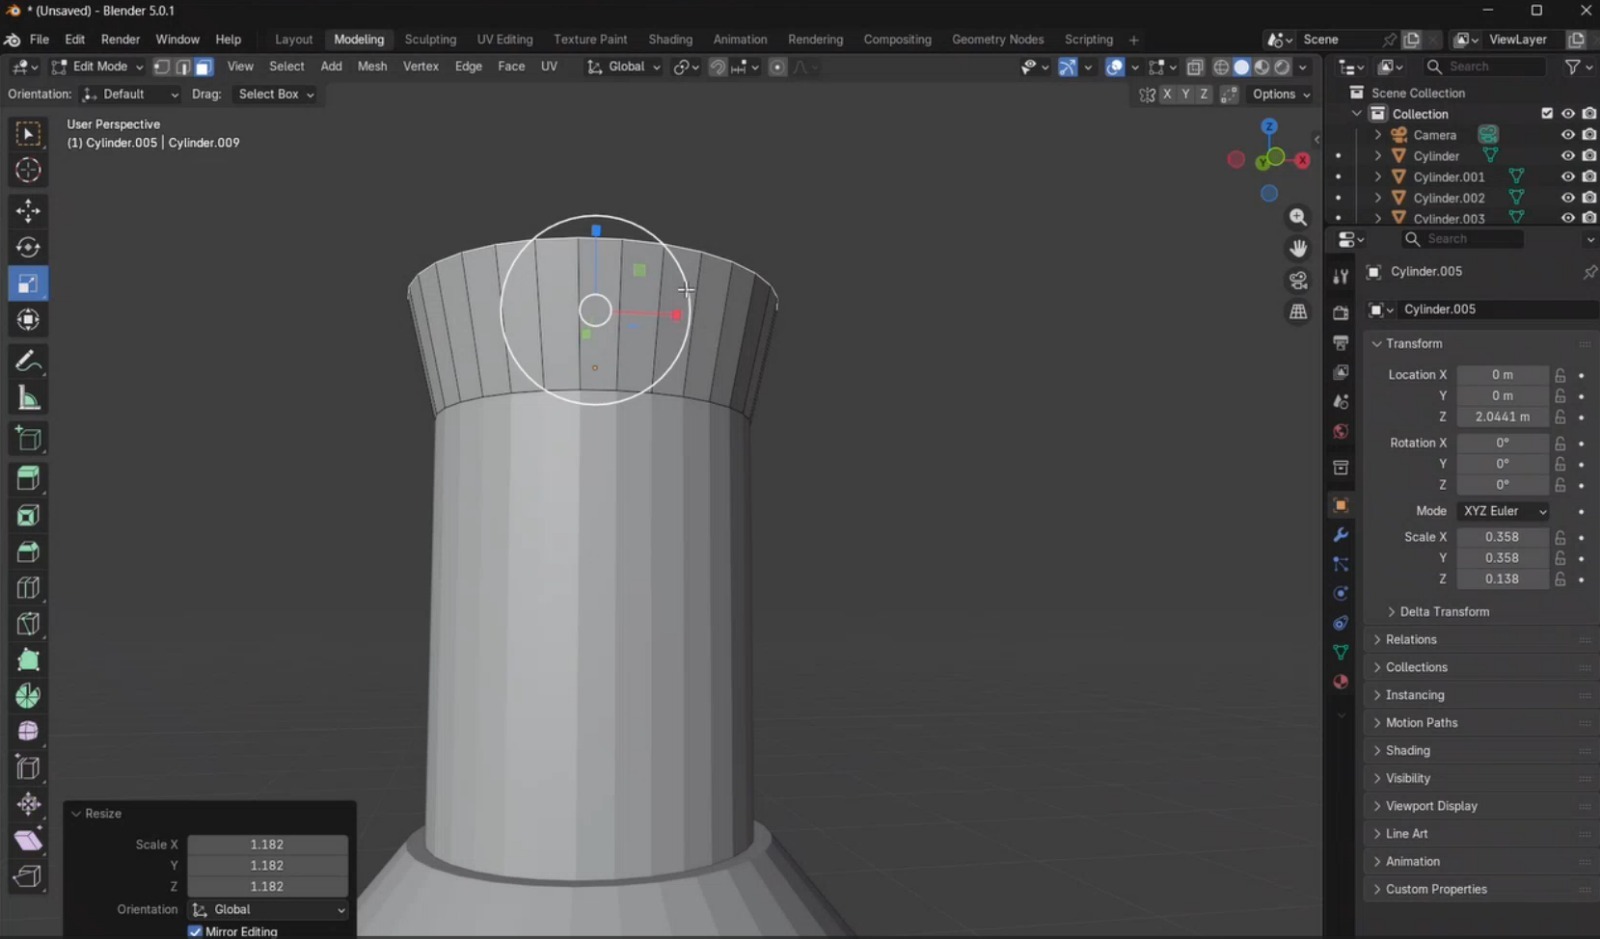The height and width of the screenshot is (939, 1600).
Task: Select the Move tool in the toolbar
Action: [x=27, y=210]
